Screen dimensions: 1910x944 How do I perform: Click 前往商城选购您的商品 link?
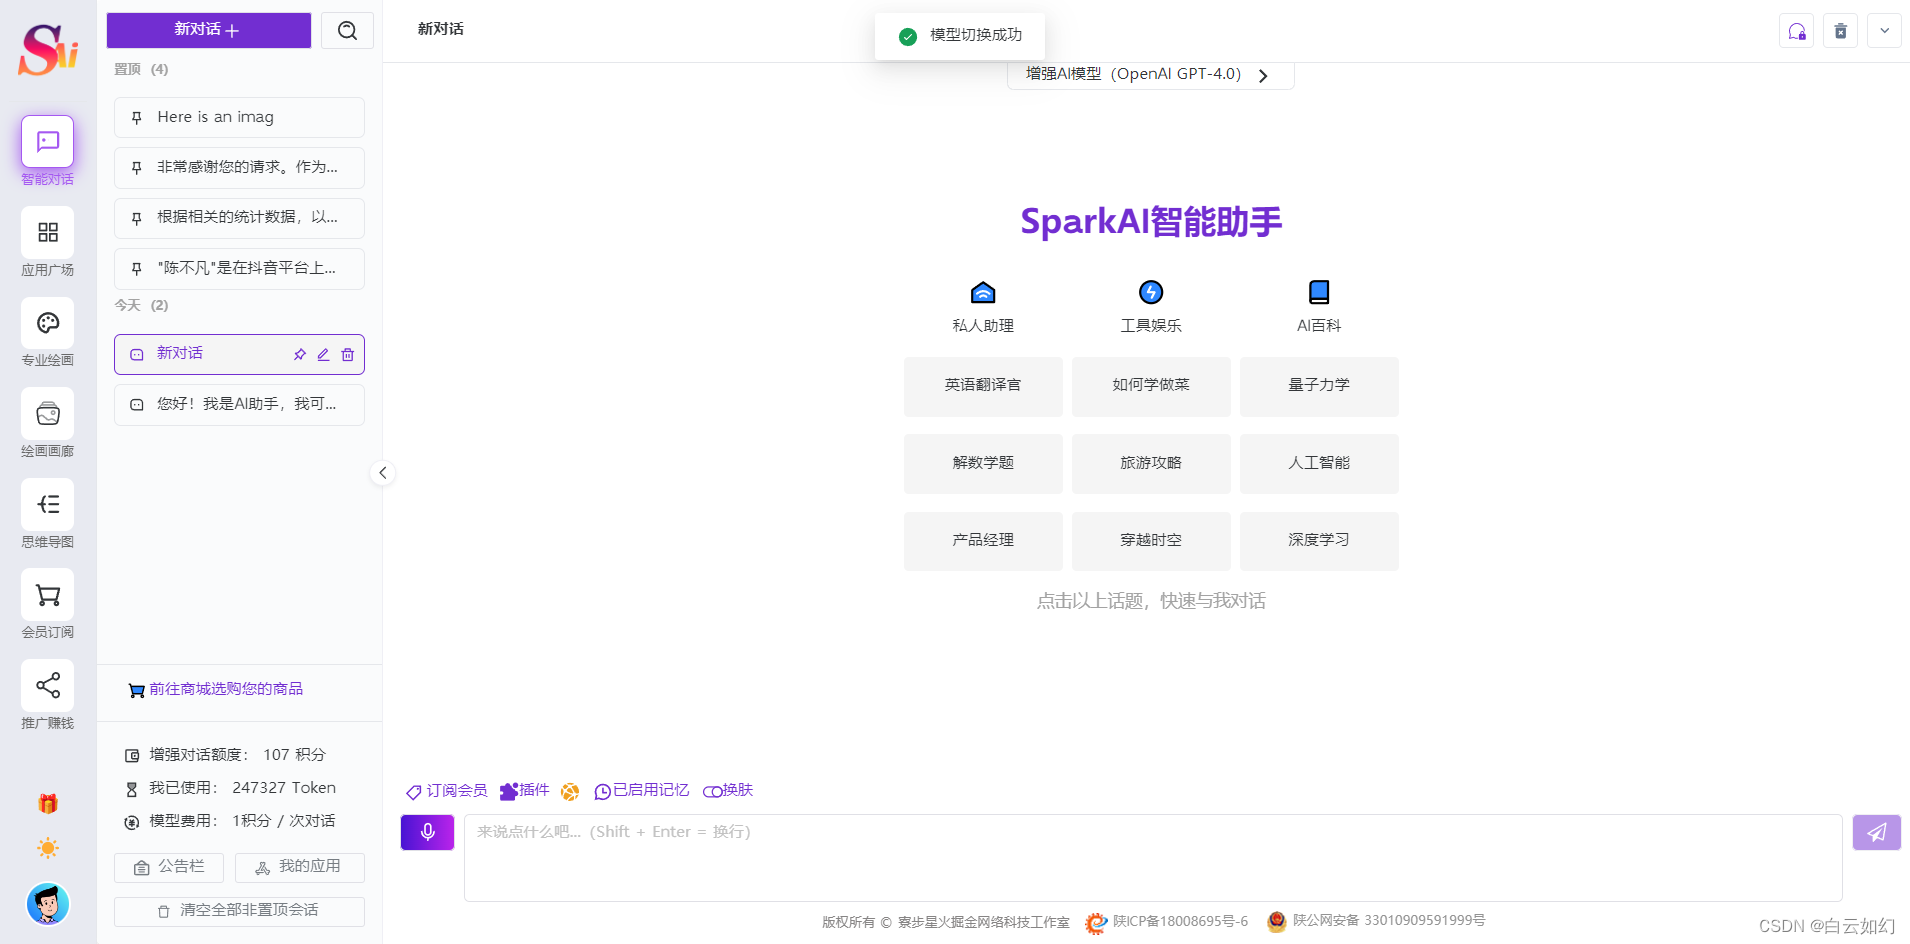(x=216, y=689)
